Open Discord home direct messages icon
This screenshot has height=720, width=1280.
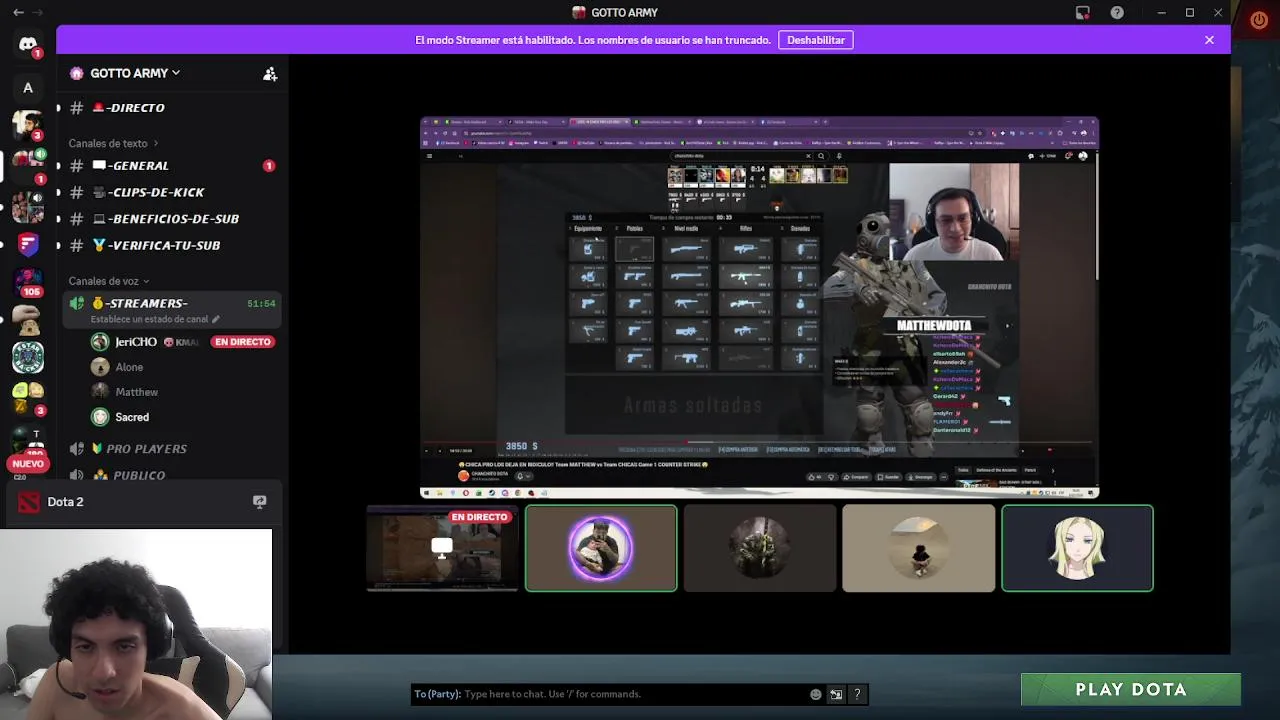(x=28, y=45)
